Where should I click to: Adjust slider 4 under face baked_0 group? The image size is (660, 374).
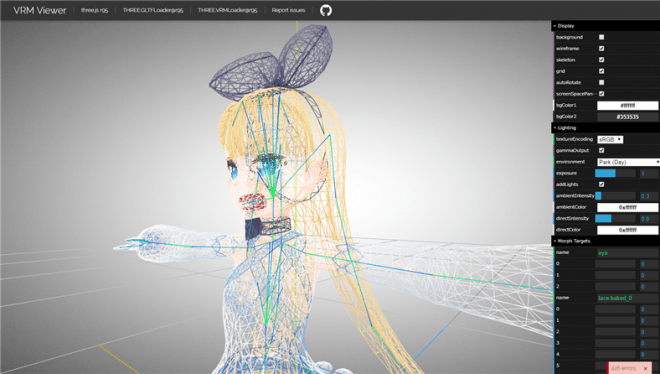click(x=615, y=355)
